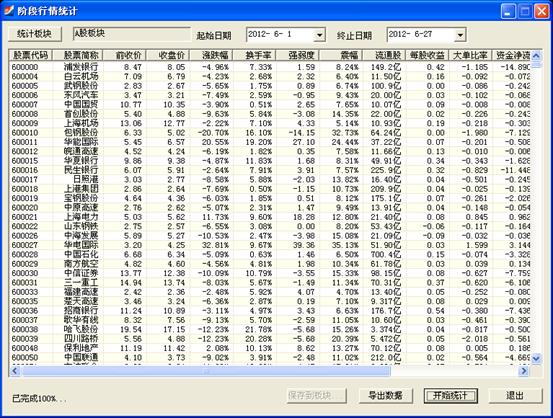Viewport: 553px width, 418px height.
Task: Select the 华能国际 row
Action: click(x=270, y=142)
